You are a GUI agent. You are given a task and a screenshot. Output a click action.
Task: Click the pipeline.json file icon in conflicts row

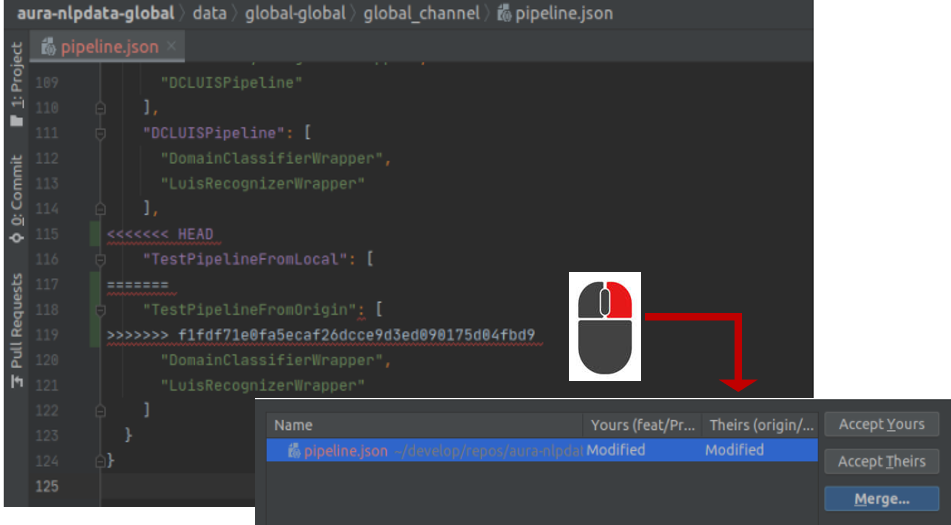294,450
